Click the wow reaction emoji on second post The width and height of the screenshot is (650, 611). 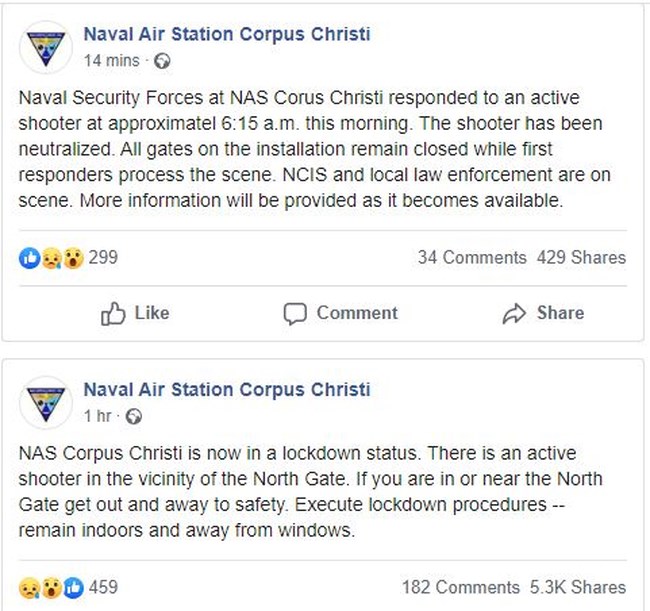(51, 588)
